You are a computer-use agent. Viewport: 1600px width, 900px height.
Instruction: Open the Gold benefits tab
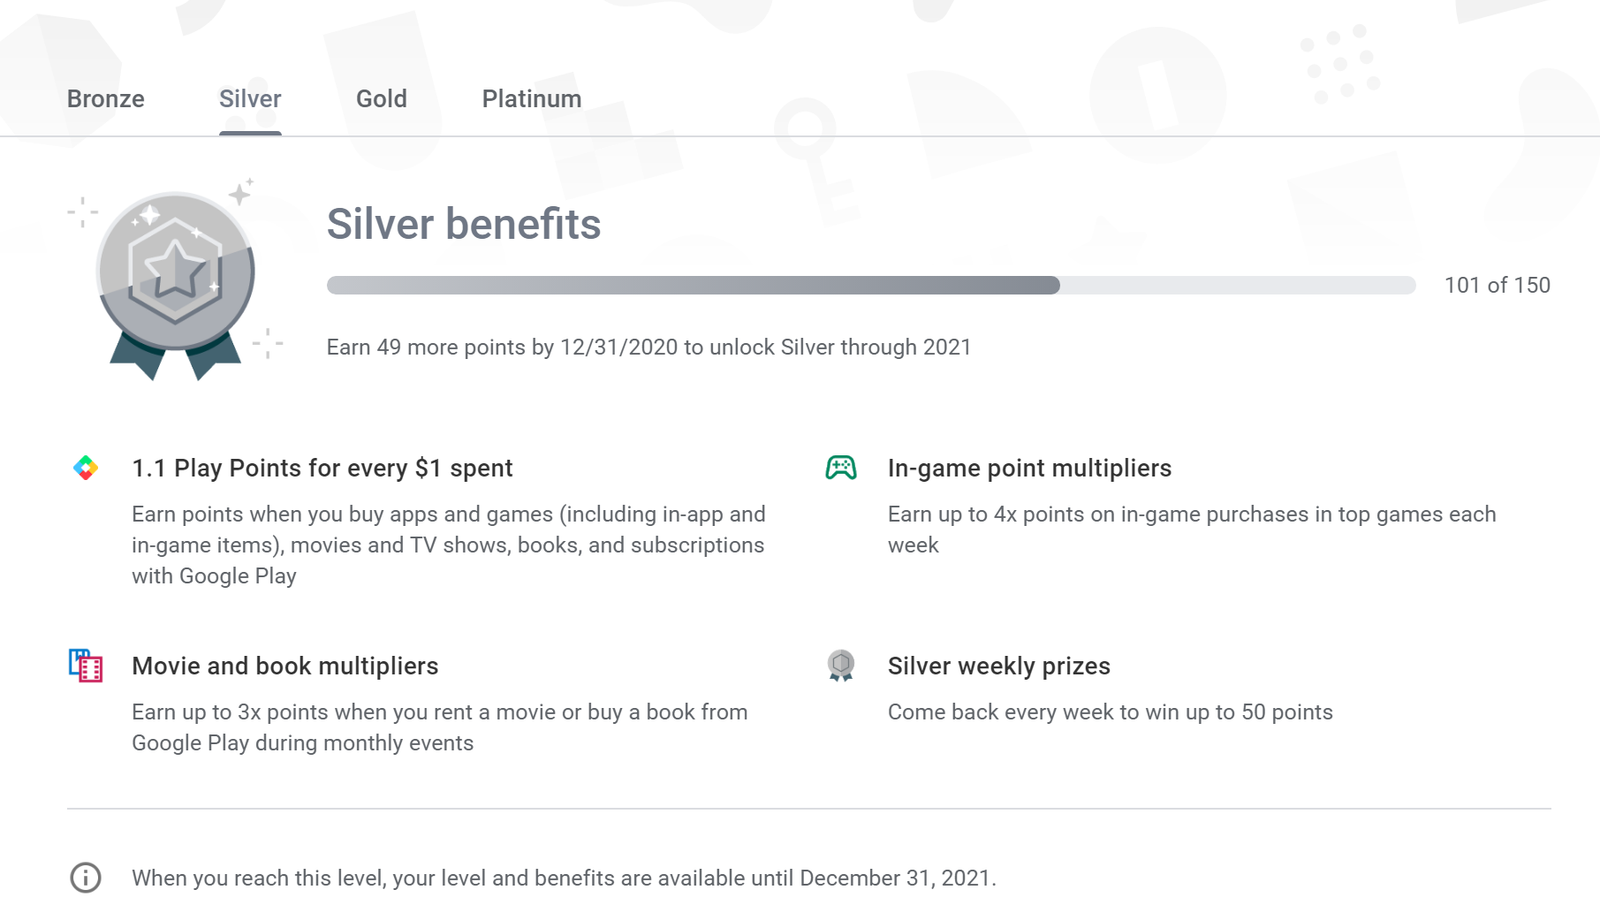[x=381, y=98]
